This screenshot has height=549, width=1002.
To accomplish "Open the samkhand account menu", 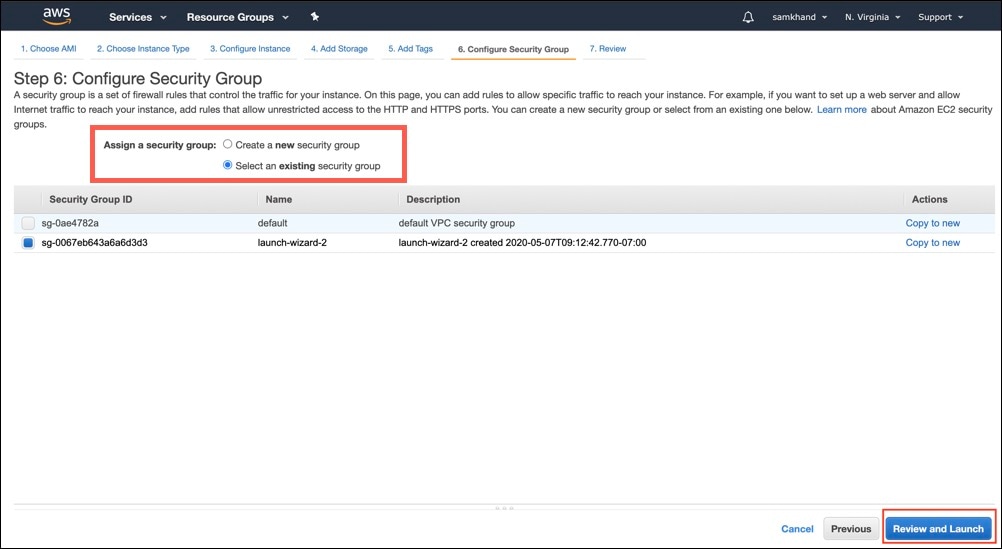I will point(800,17).
